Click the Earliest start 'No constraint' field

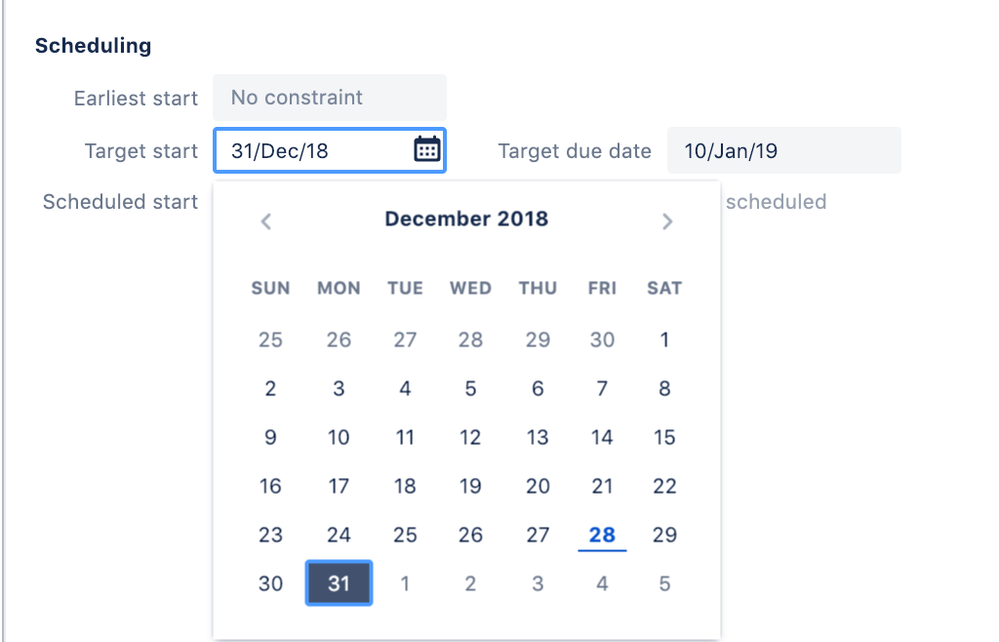[329, 98]
